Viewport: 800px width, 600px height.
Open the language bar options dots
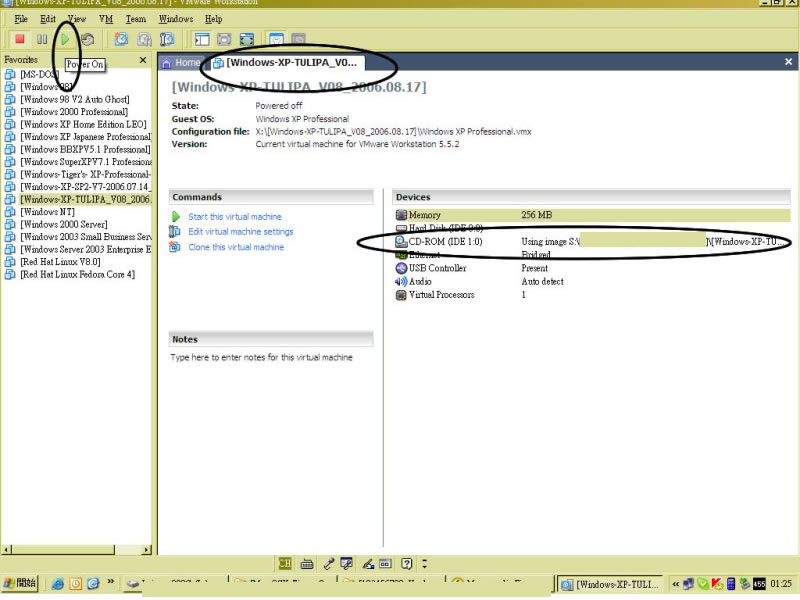[x=424, y=563]
